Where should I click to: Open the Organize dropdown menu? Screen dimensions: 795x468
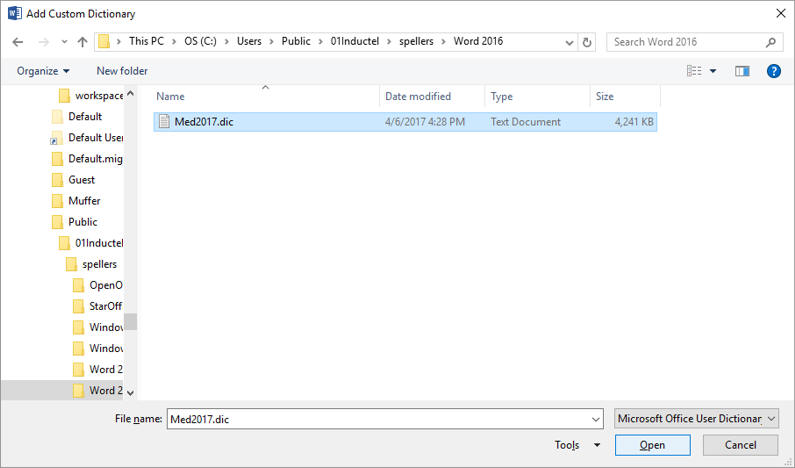pos(43,71)
